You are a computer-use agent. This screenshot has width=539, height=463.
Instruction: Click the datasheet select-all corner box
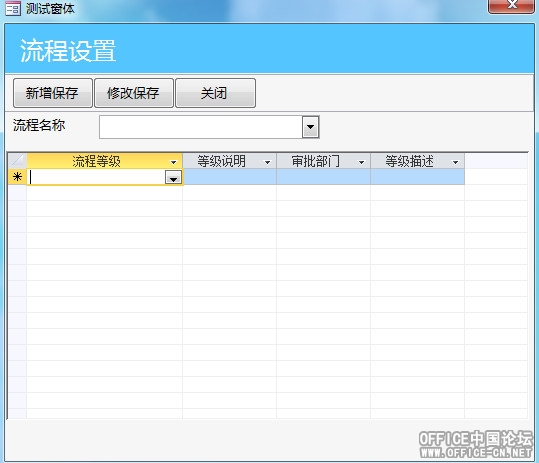(17, 161)
